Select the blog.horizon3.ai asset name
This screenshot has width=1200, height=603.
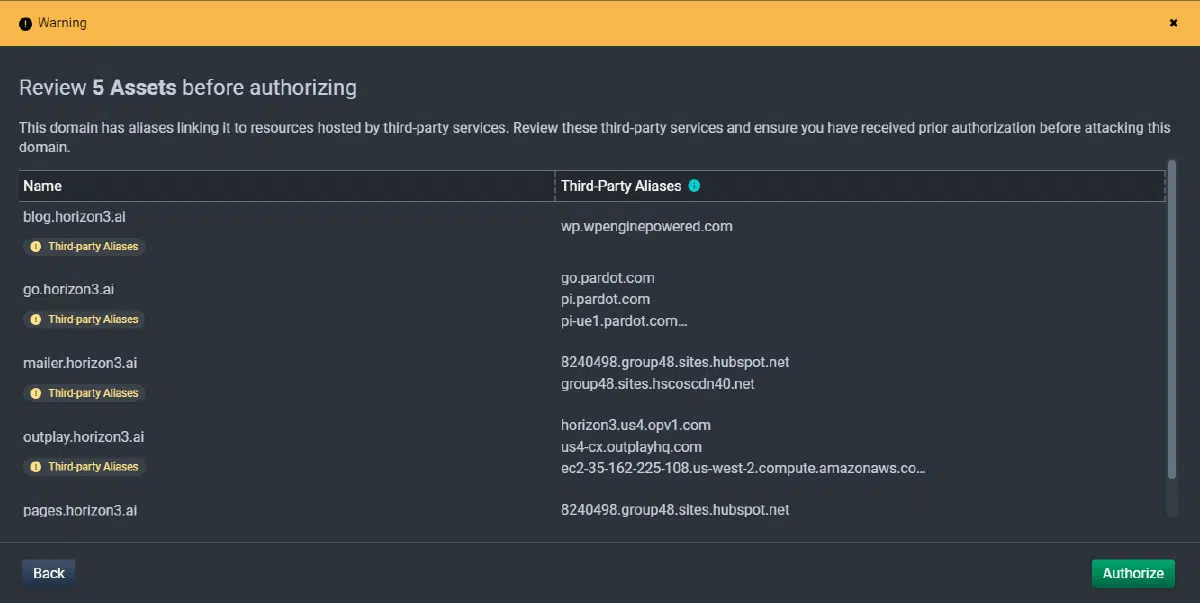(x=74, y=216)
